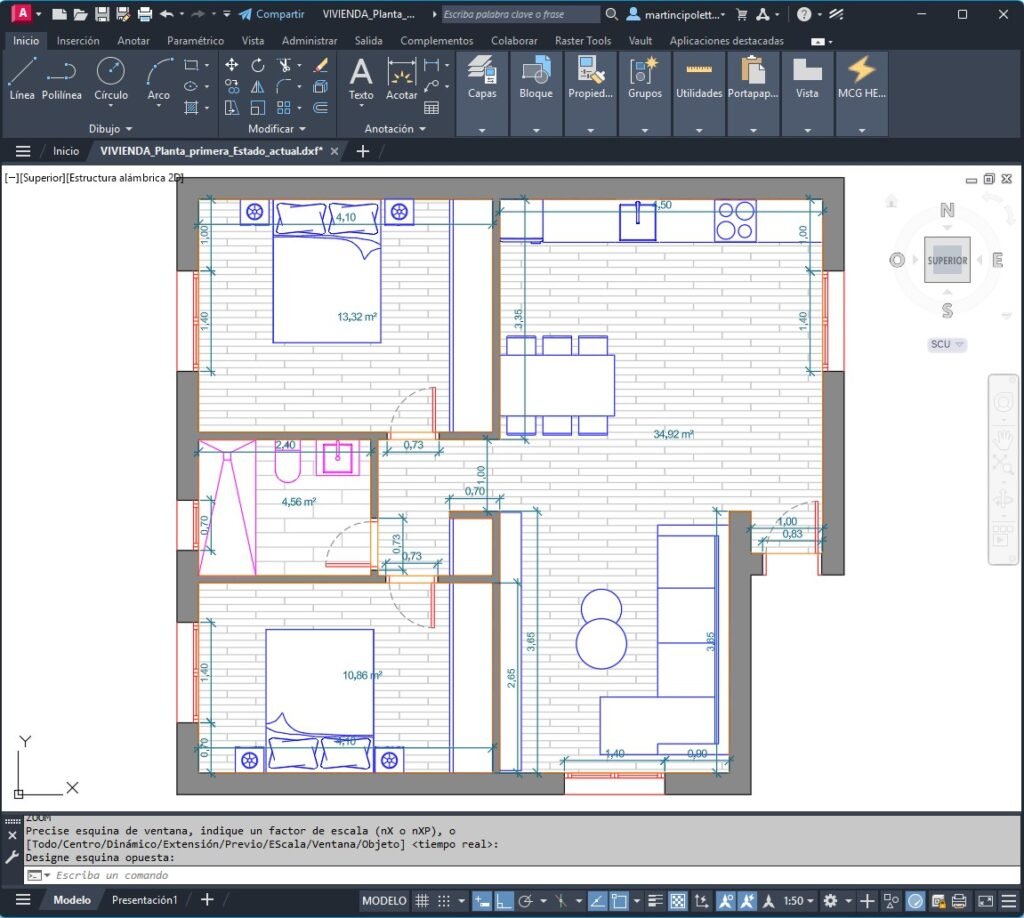Add a new drawing tab with plus
The height and width of the screenshot is (918, 1024).
[x=363, y=151]
